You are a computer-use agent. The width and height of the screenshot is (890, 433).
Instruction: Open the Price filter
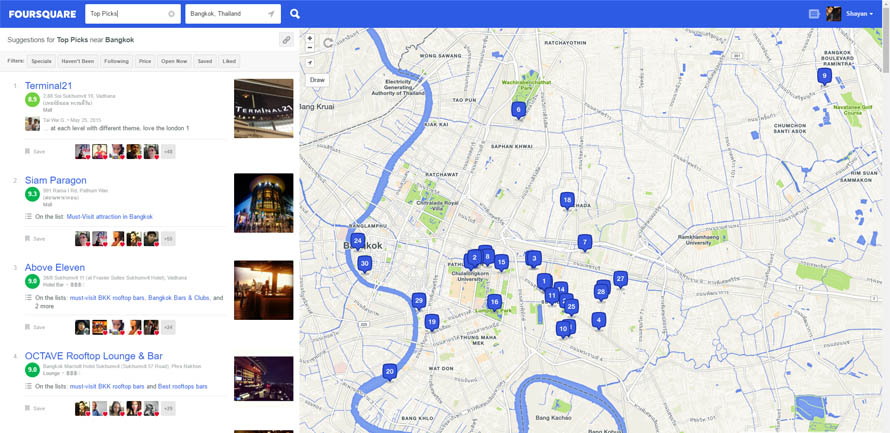click(145, 61)
